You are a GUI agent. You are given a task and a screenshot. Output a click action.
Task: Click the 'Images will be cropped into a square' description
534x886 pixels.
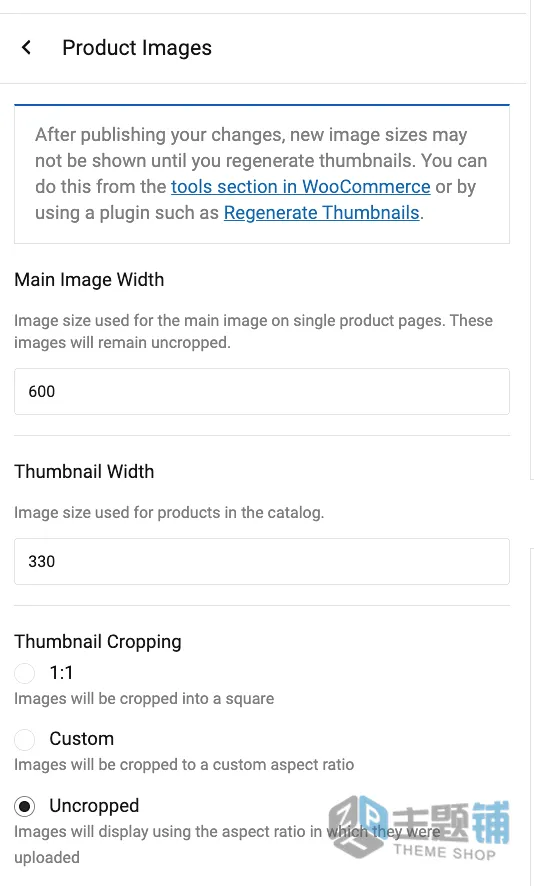(x=144, y=699)
